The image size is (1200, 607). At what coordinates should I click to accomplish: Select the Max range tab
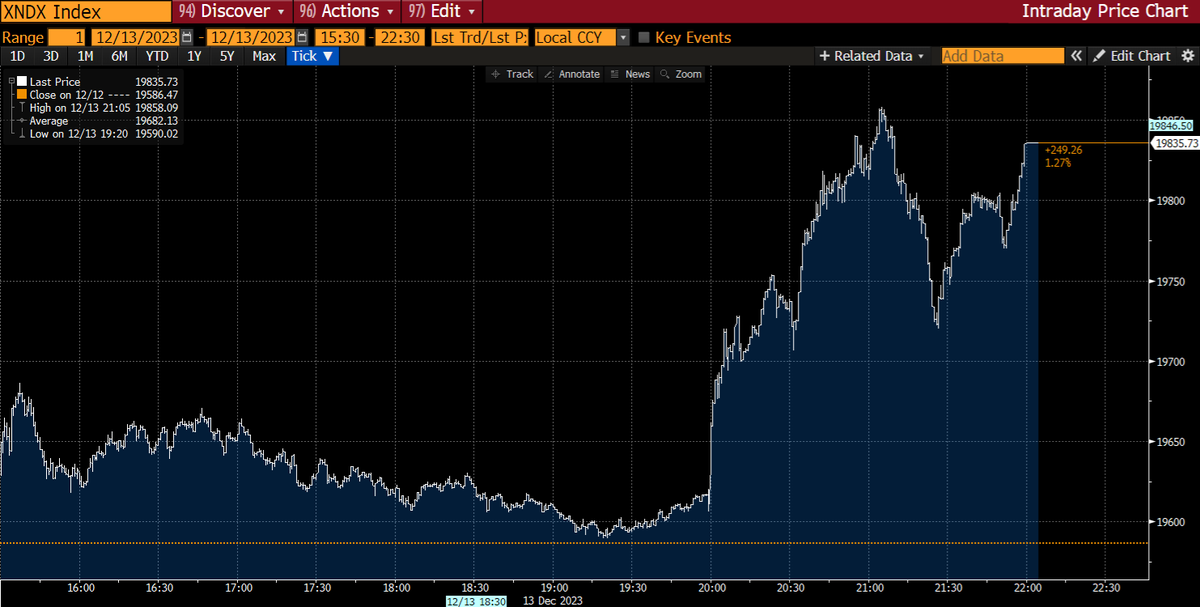(x=264, y=56)
